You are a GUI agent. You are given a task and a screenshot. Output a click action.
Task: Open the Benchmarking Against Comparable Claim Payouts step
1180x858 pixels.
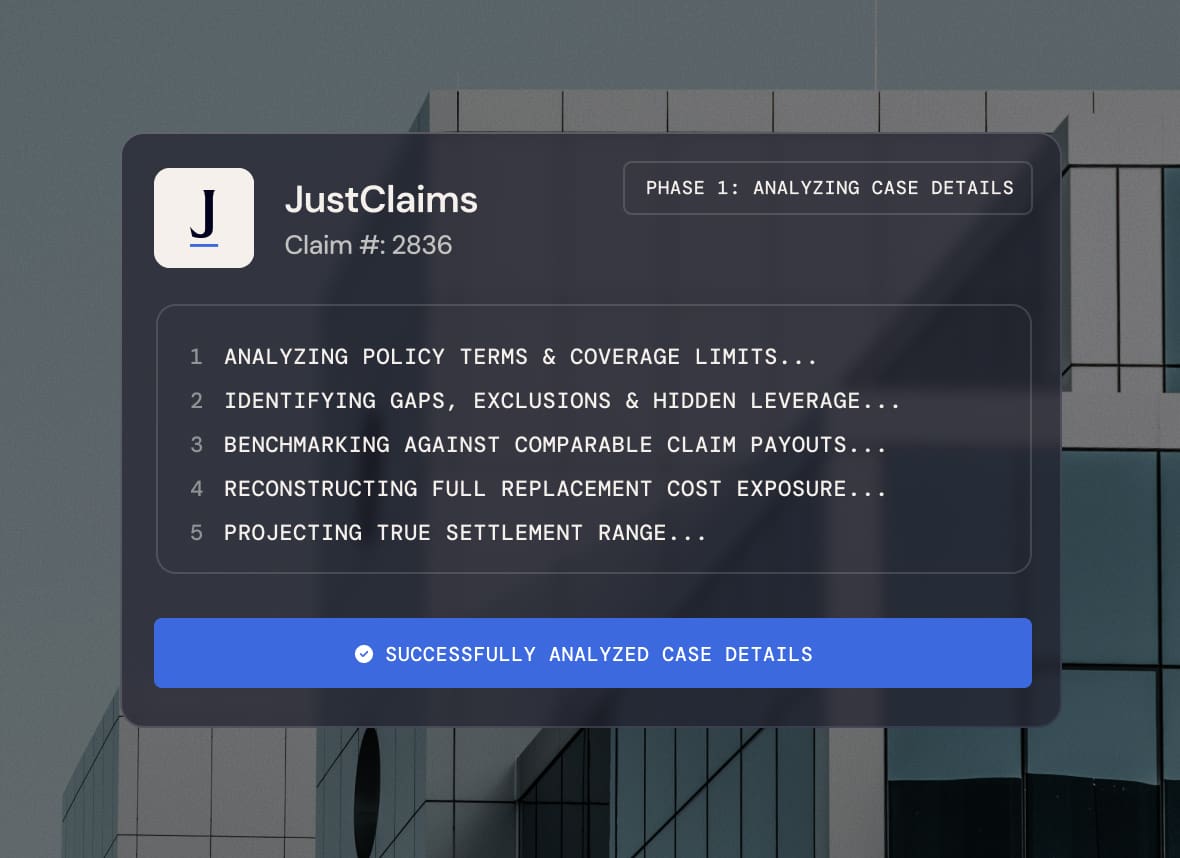(x=555, y=445)
